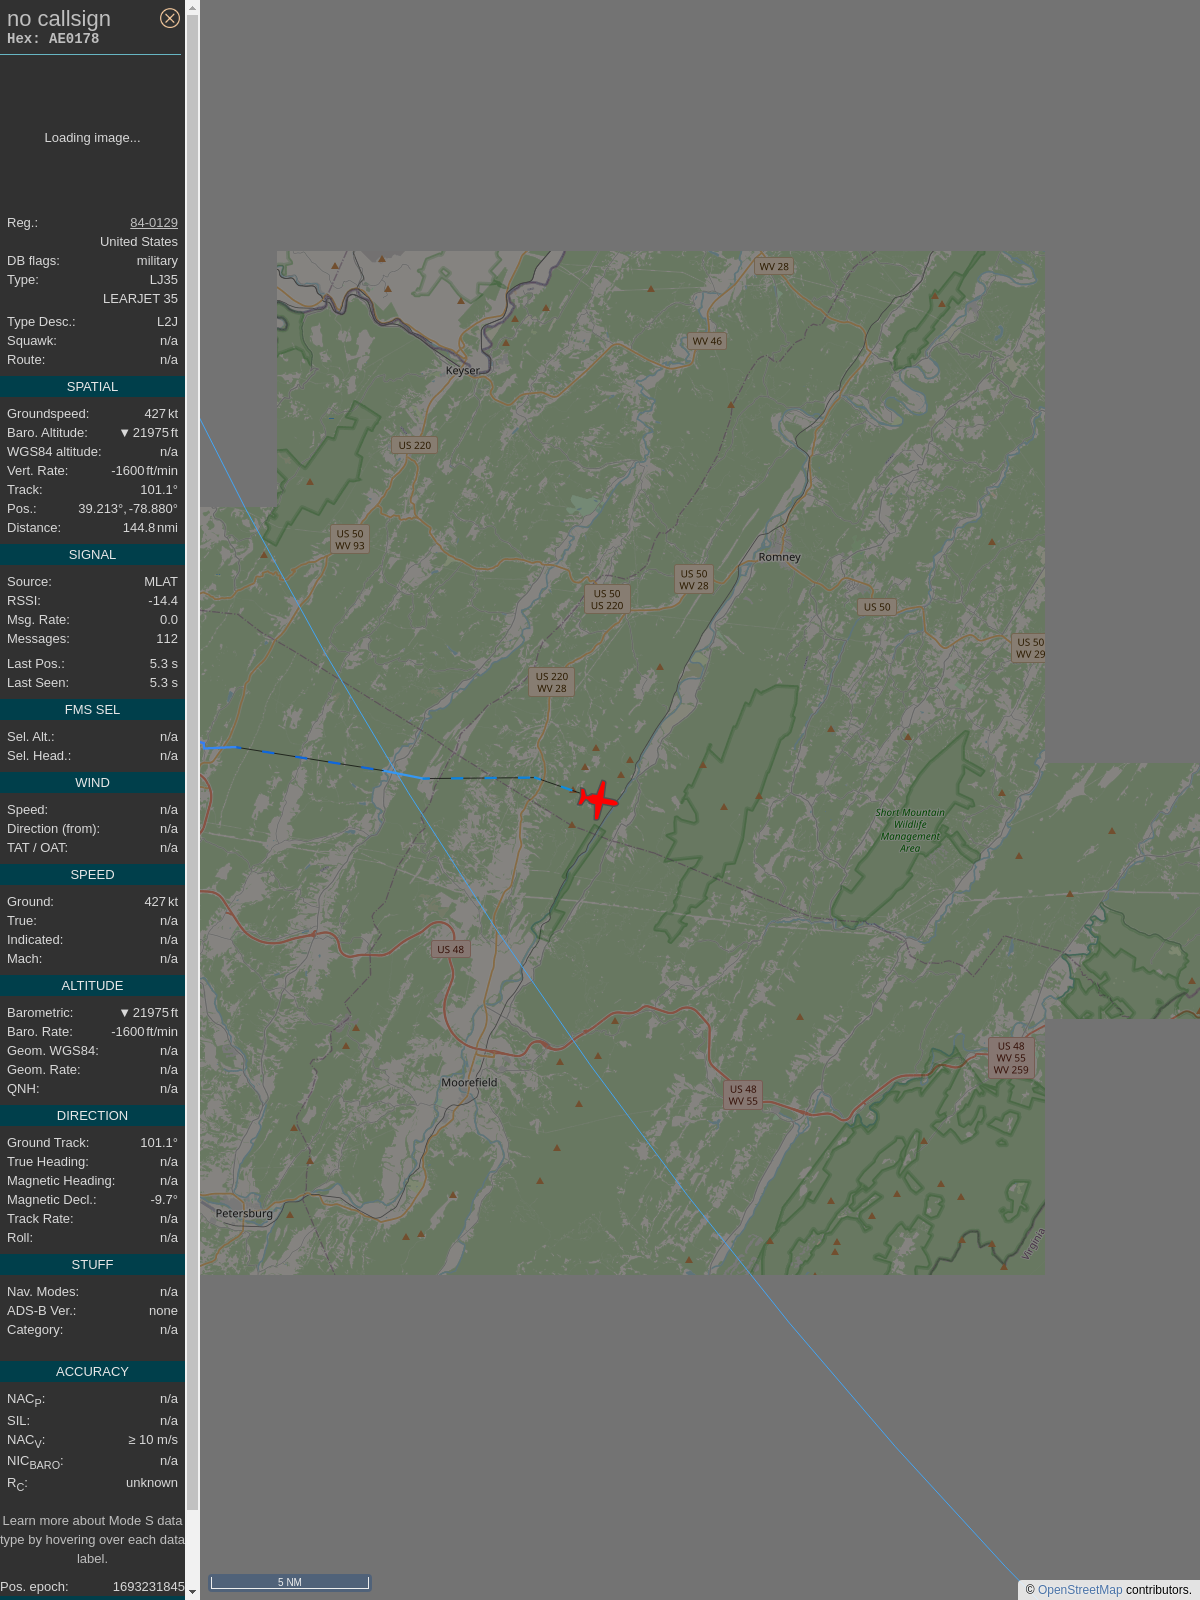The image size is (1200, 1600).
Task: Click the Moorefield town label
Action: (x=469, y=1082)
